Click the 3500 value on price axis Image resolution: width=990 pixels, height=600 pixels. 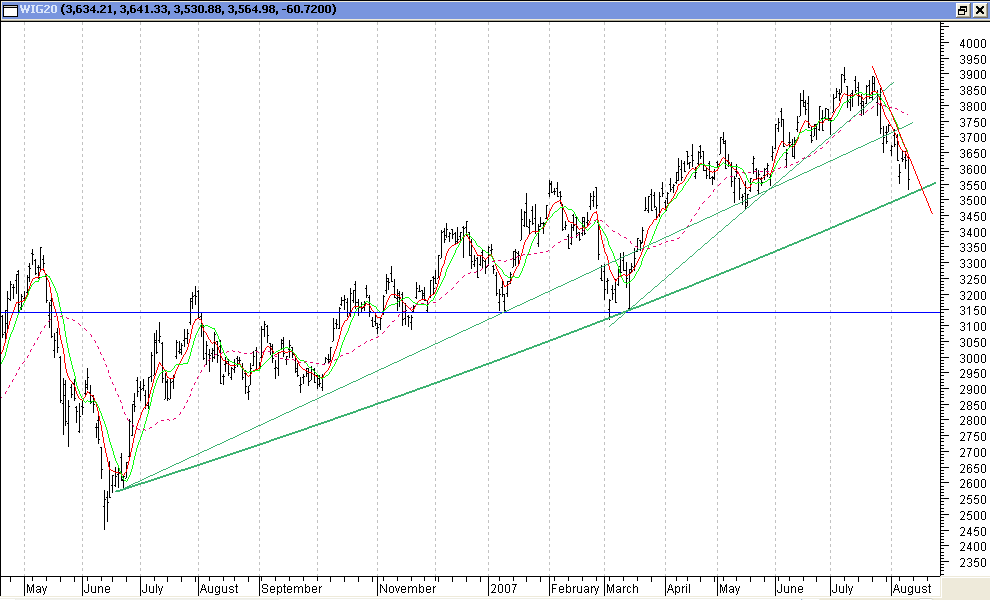[x=965, y=201]
